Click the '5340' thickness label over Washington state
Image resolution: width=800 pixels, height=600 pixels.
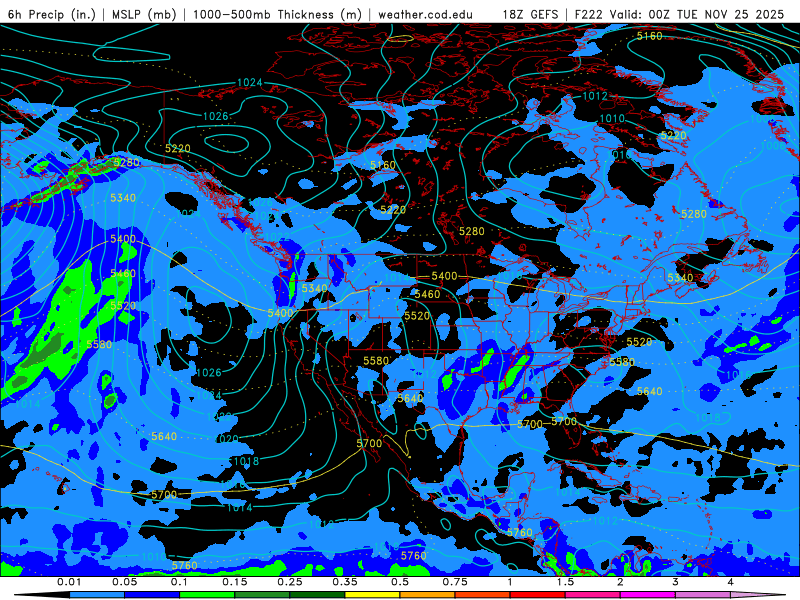coord(314,288)
